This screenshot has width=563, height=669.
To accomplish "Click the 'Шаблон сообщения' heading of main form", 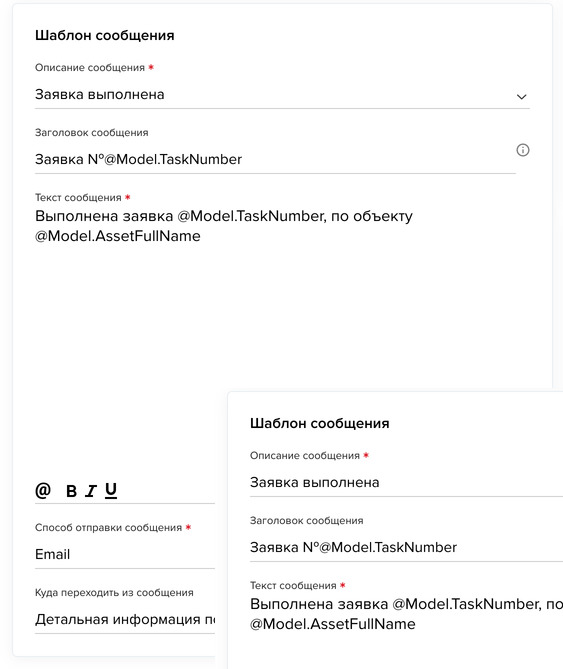I will [104, 35].
